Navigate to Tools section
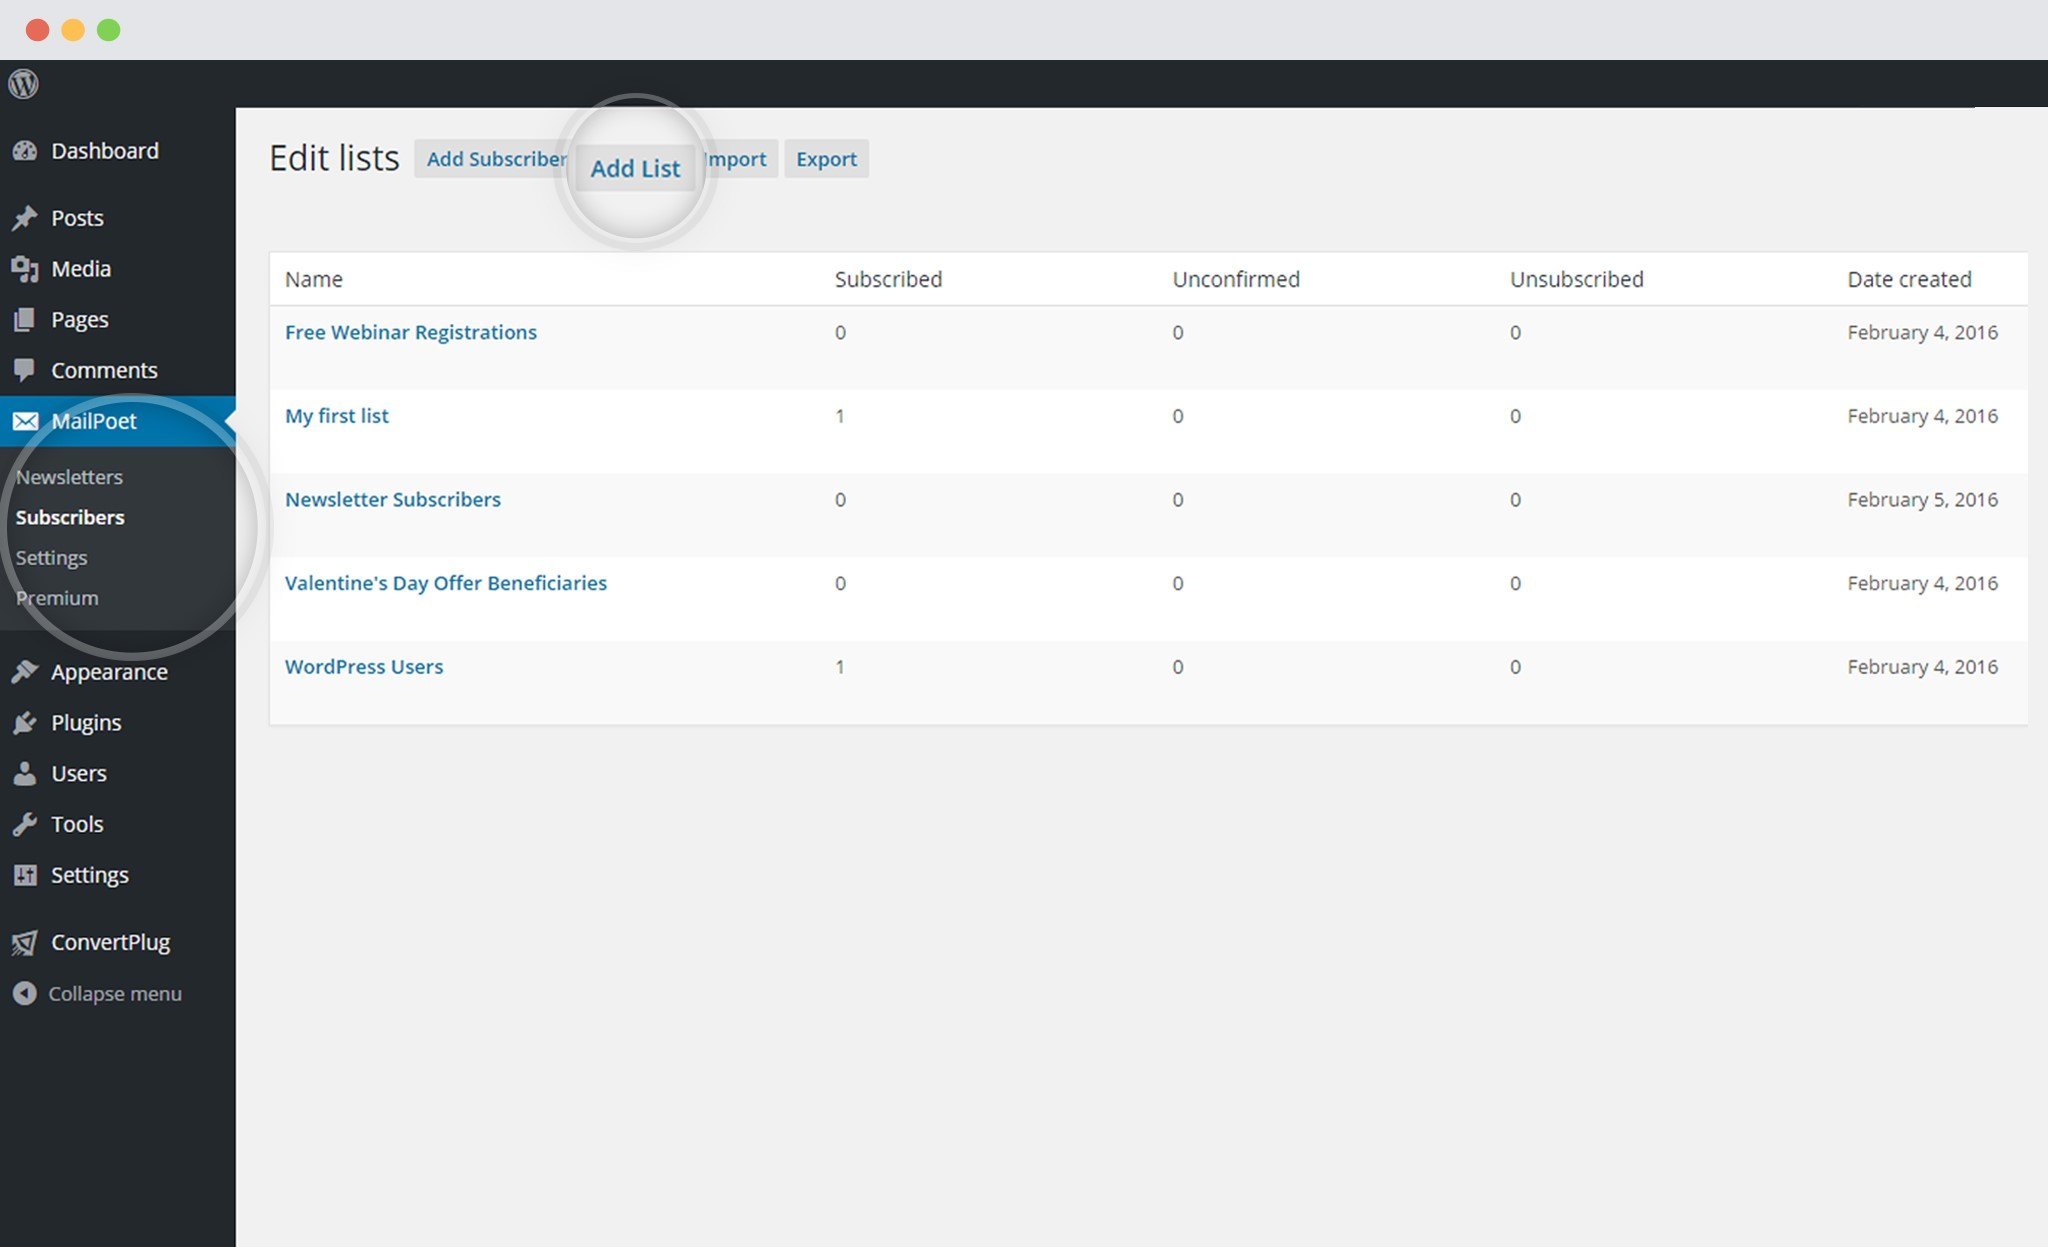 click(x=76, y=823)
